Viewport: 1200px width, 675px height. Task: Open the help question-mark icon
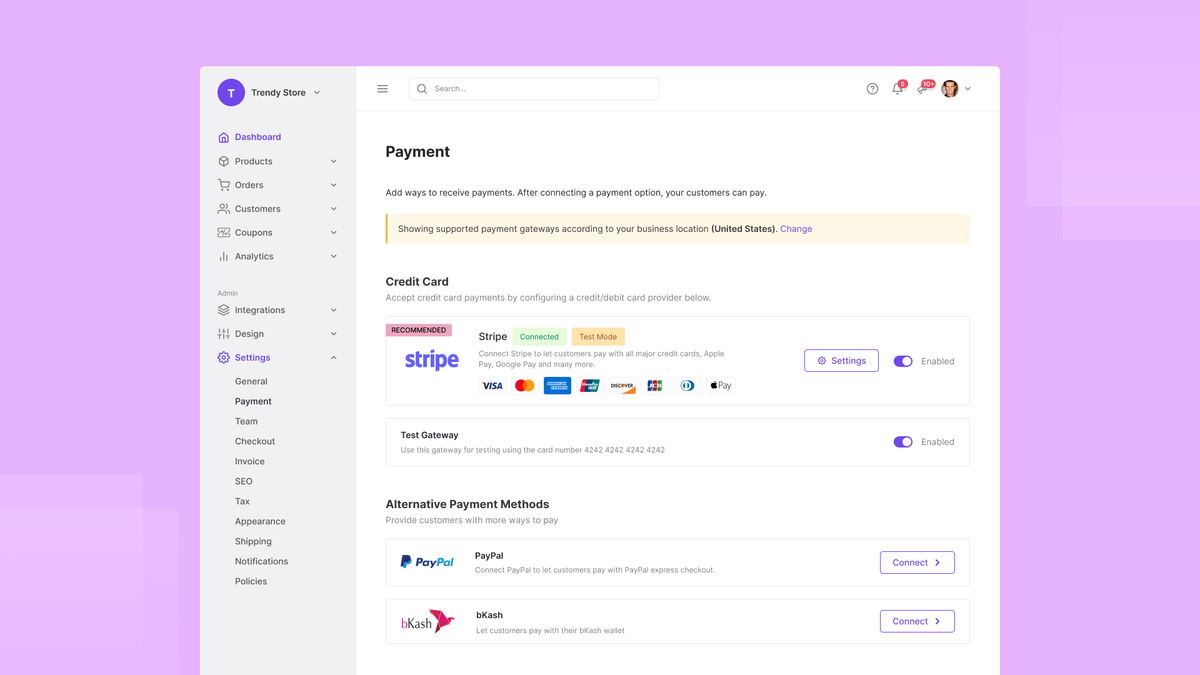871,89
